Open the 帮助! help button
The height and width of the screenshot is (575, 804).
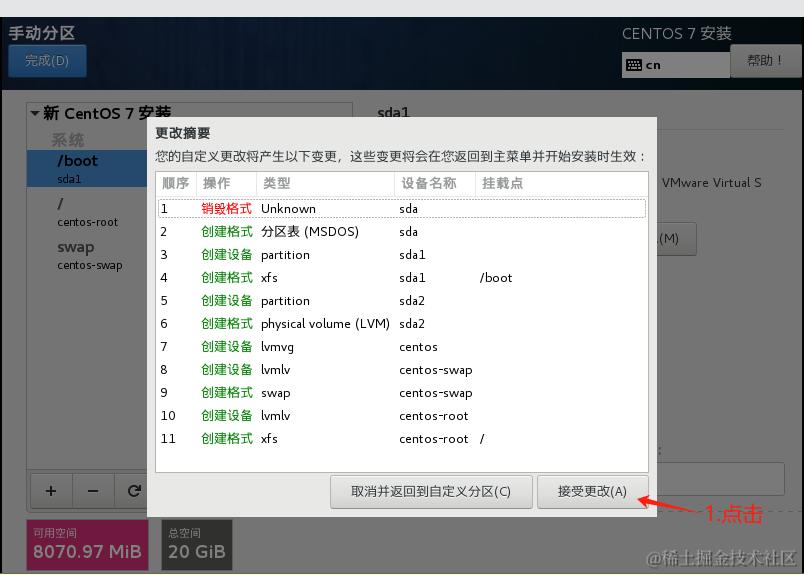pyautogui.click(x=765, y=61)
